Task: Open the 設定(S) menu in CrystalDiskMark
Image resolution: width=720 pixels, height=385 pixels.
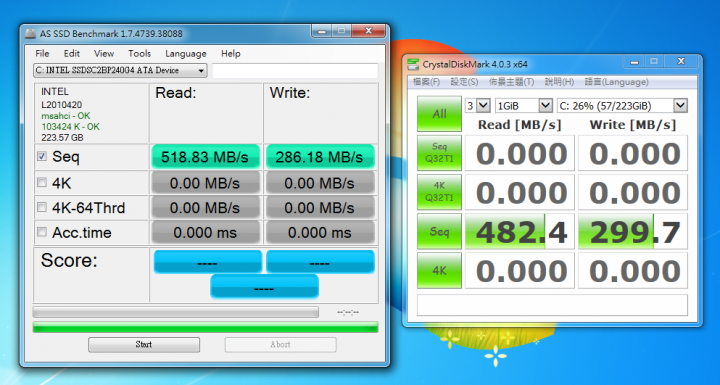Action: [x=464, y=82]
